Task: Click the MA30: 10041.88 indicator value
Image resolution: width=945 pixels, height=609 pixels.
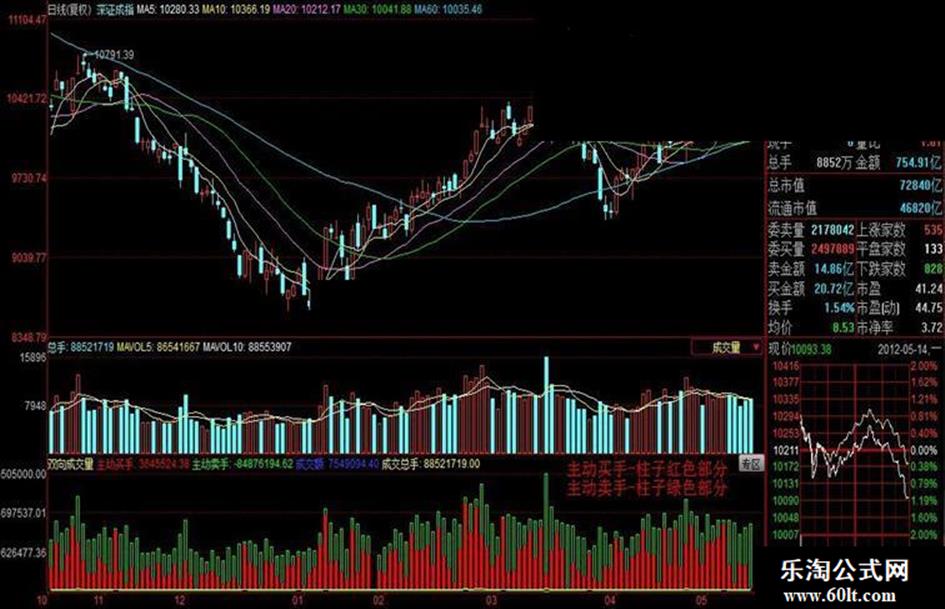Action: 377,9
